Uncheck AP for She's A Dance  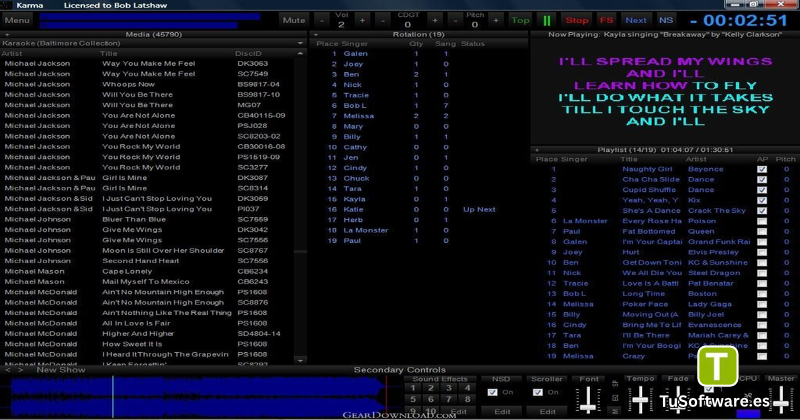click(762, 211)
